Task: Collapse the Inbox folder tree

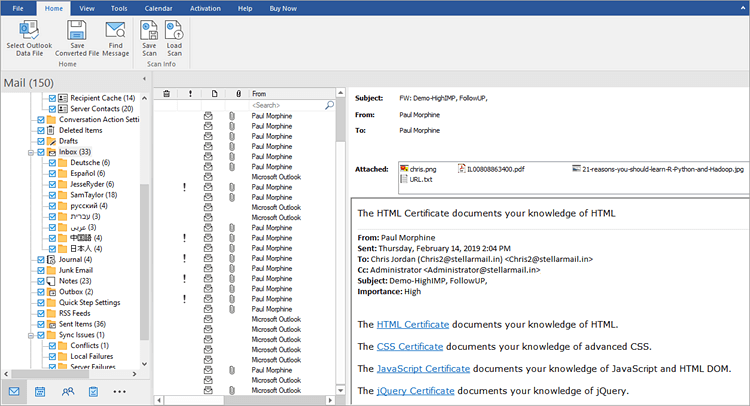Action: [x=30, y=152]
